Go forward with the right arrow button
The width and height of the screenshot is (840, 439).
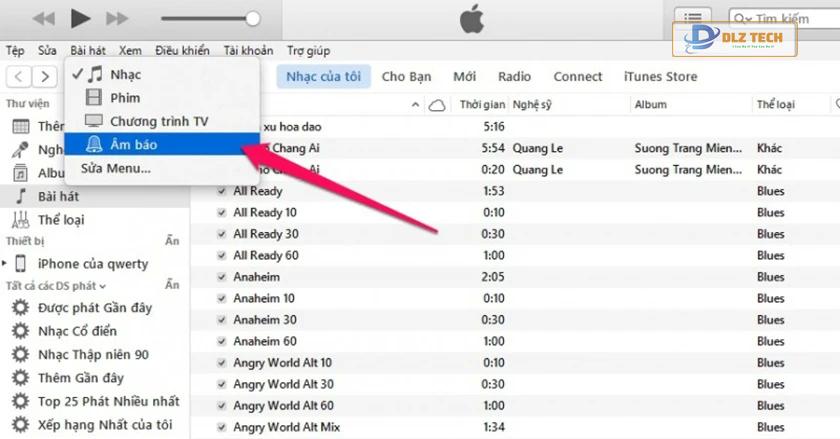[x=44, y=77]
